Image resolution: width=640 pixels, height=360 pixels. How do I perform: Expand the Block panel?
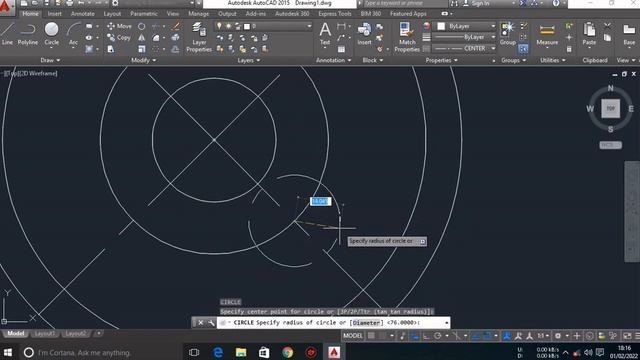pos(373,60)
